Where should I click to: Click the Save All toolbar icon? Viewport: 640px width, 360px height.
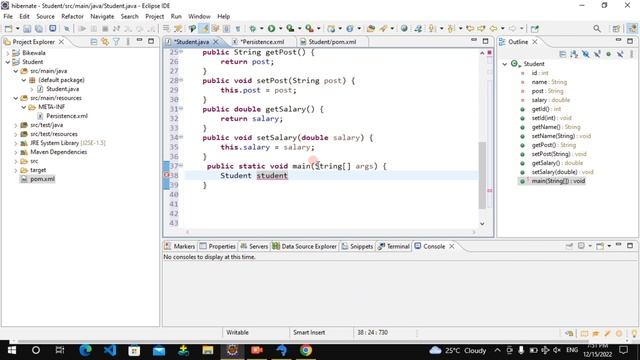coord(39,29)
